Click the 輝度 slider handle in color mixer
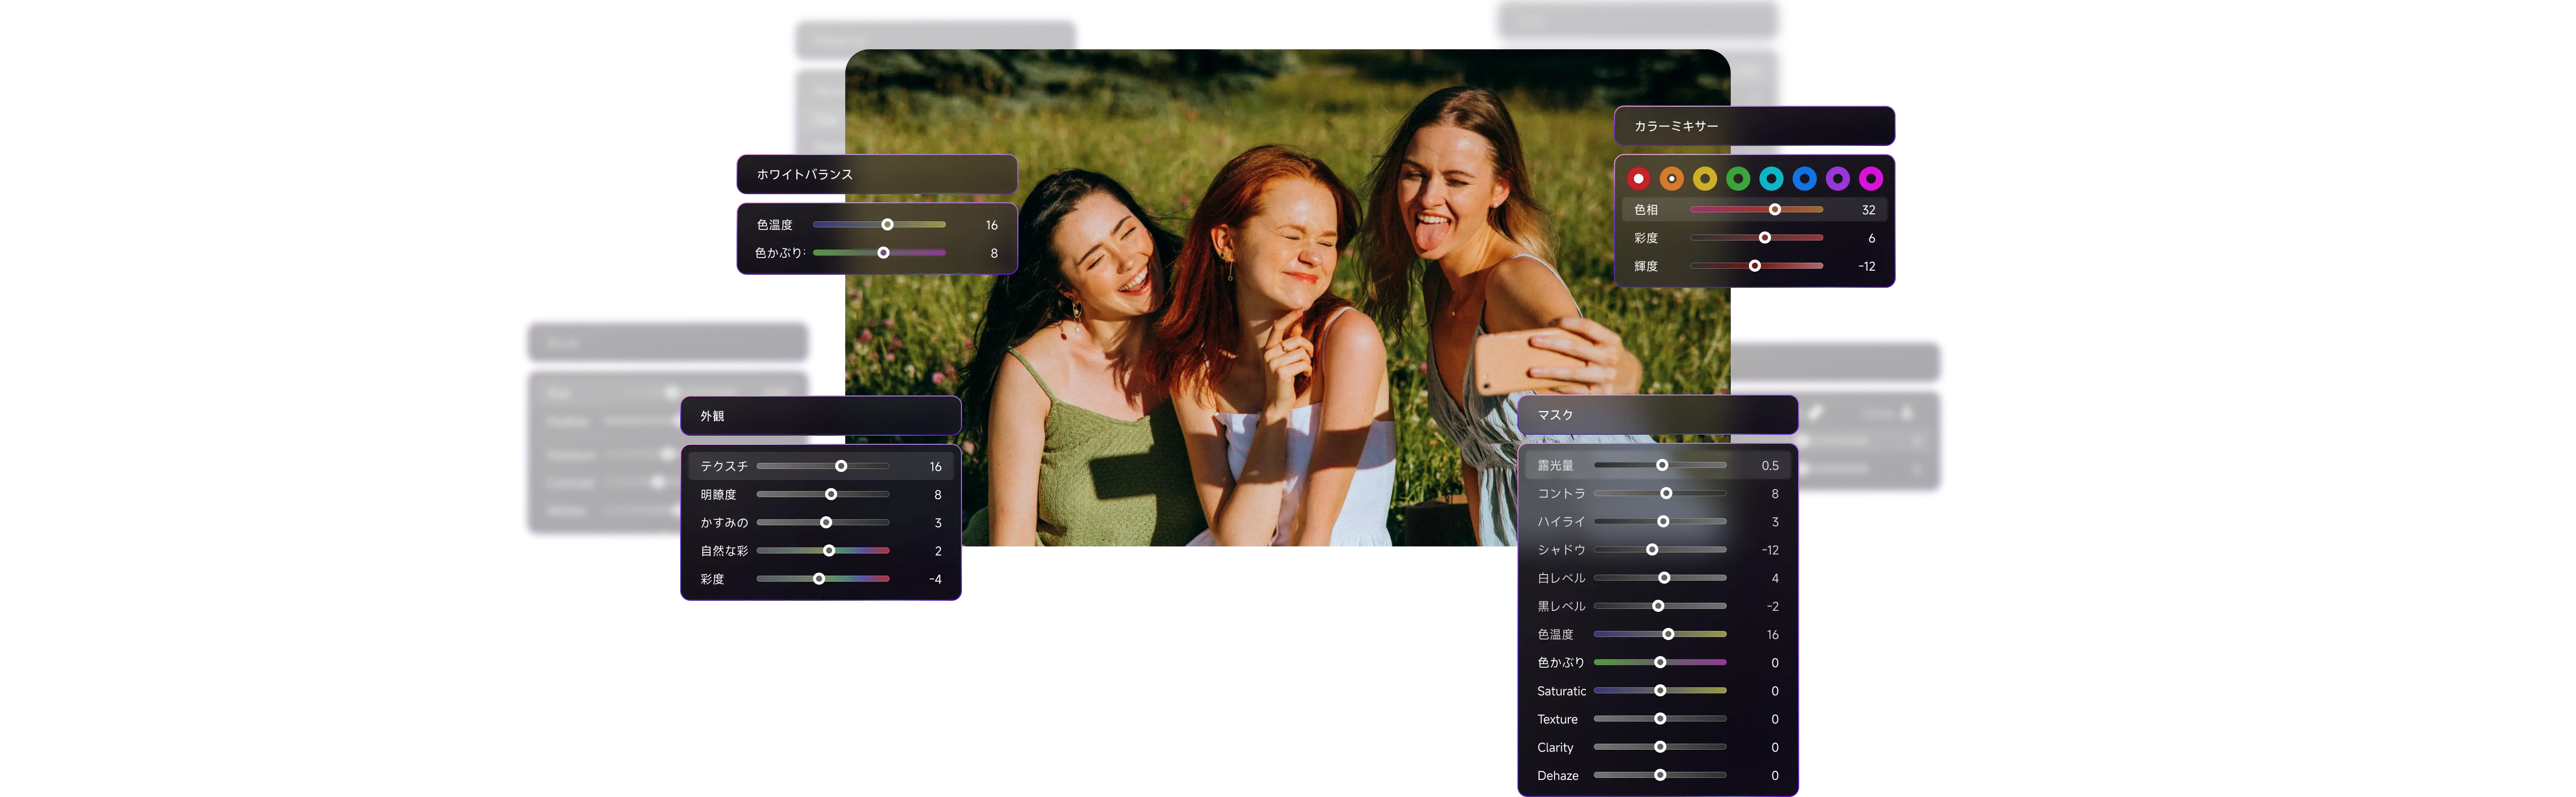The image size is (2576, 797). 1754,266
